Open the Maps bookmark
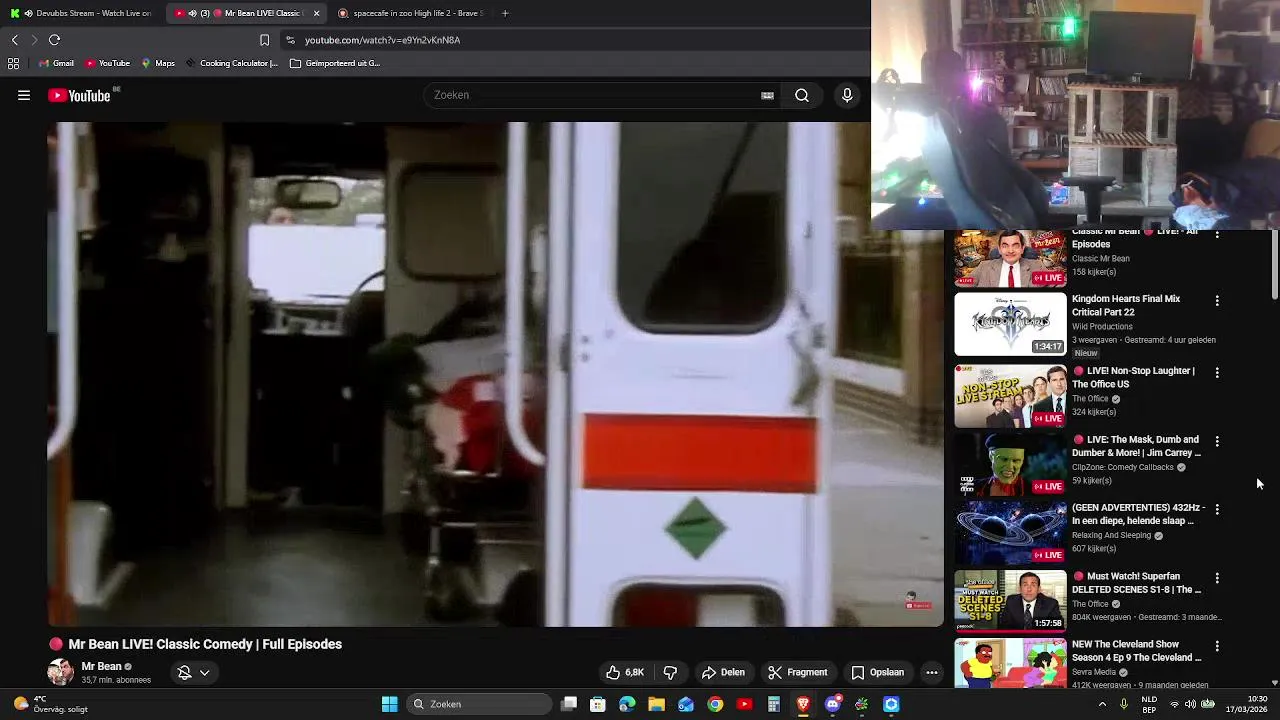 coord(158,63)
